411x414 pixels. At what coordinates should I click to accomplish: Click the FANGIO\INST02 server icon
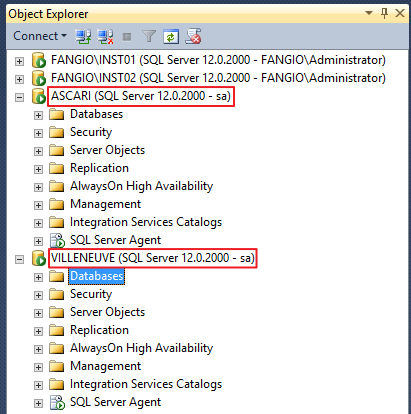pyautogui.click(x=39, y=78)
